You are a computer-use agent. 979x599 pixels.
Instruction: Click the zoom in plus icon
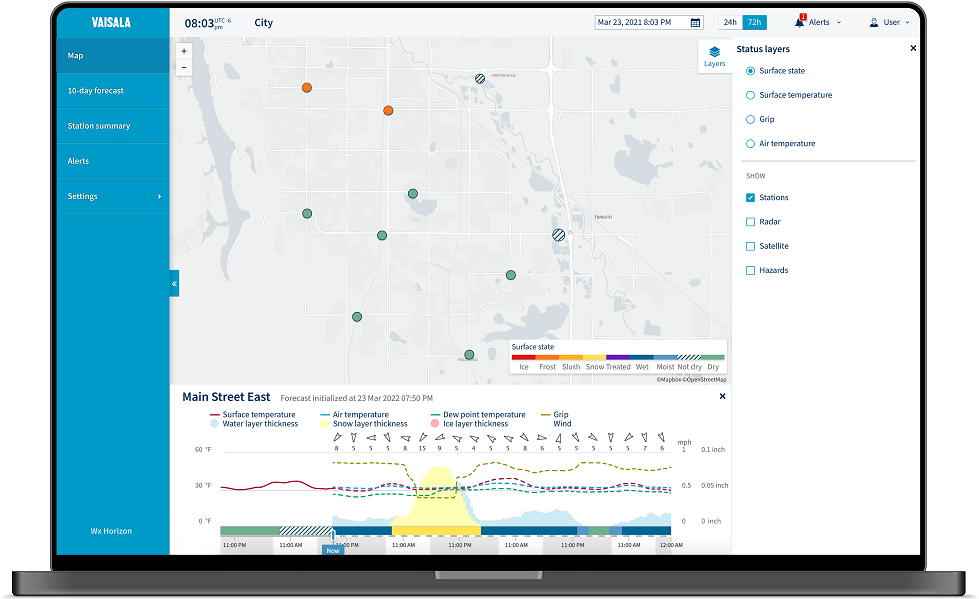[x=184, y=49]
